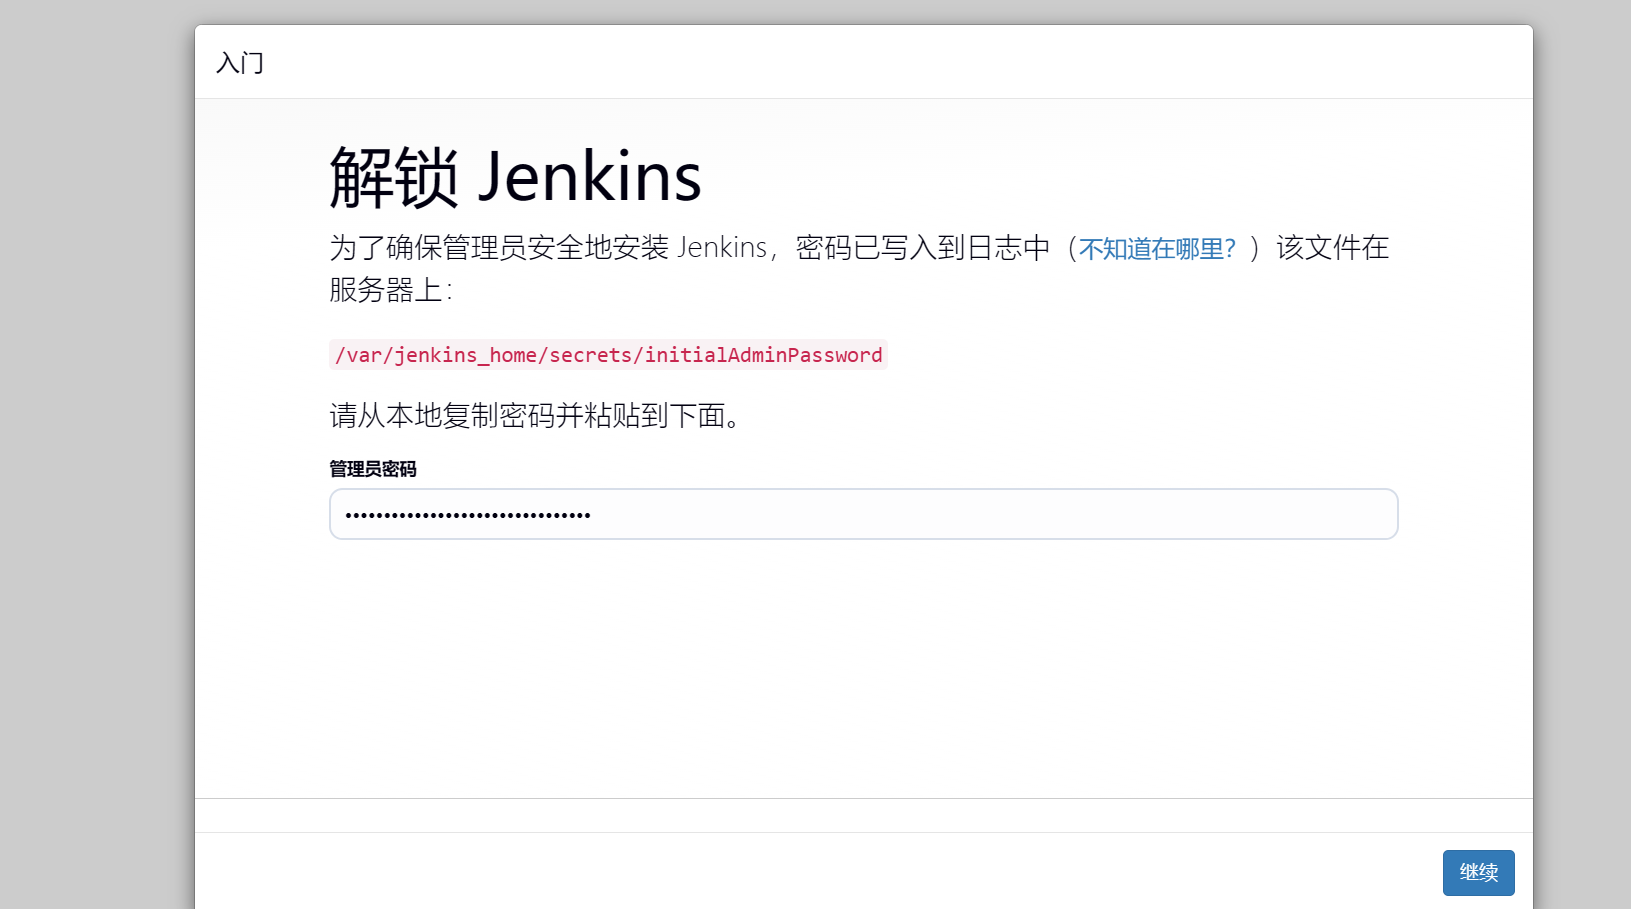Image resolution: width=1631 pixels, height=909 pixels.
Task: Click the 解锁 Jenkins heading
Action: click(x=516, y=177)
